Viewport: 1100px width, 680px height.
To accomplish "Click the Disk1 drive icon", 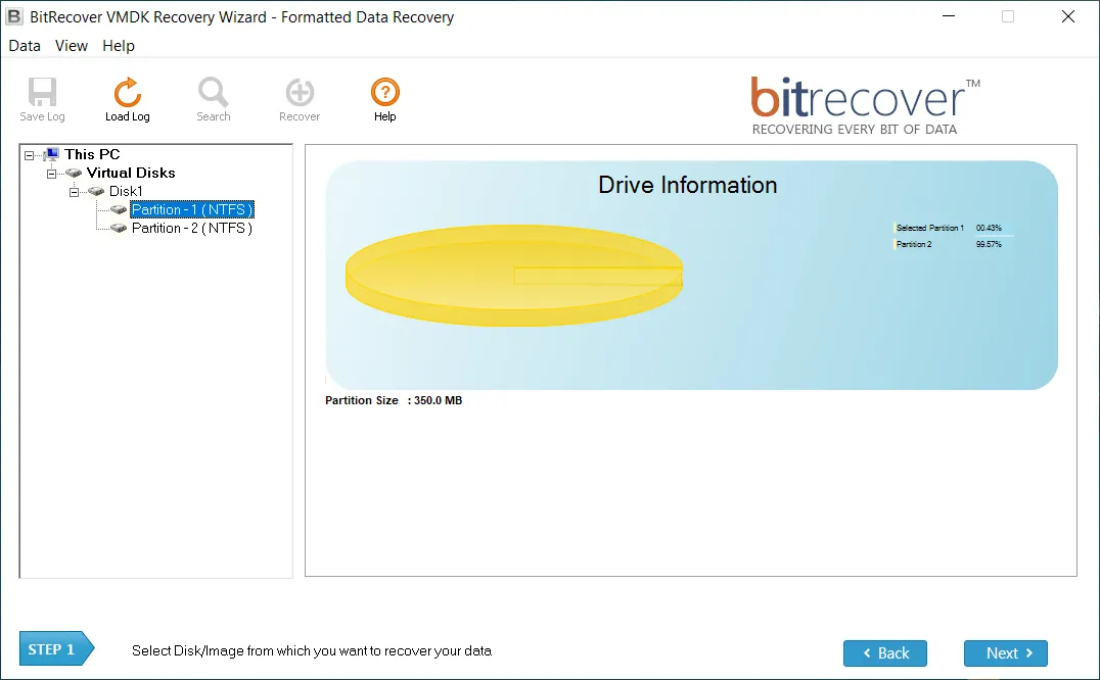I will click(97, 191).
